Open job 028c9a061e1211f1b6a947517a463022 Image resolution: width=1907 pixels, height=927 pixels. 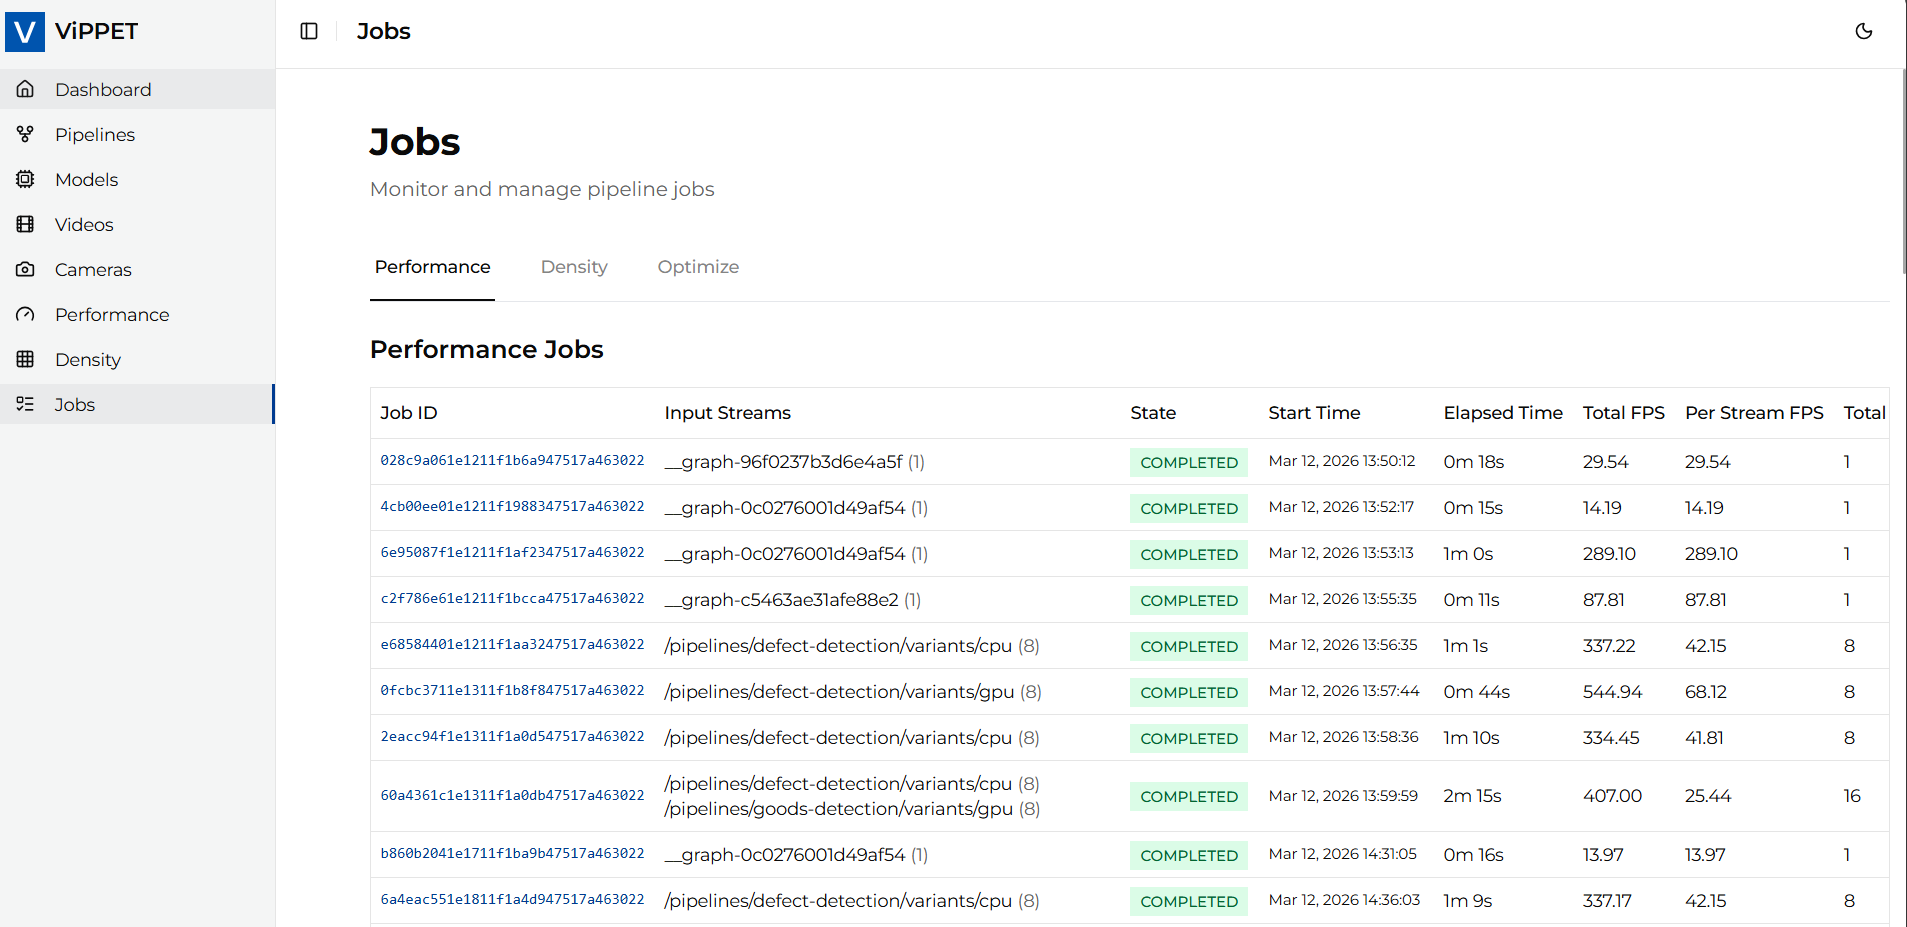512,461
